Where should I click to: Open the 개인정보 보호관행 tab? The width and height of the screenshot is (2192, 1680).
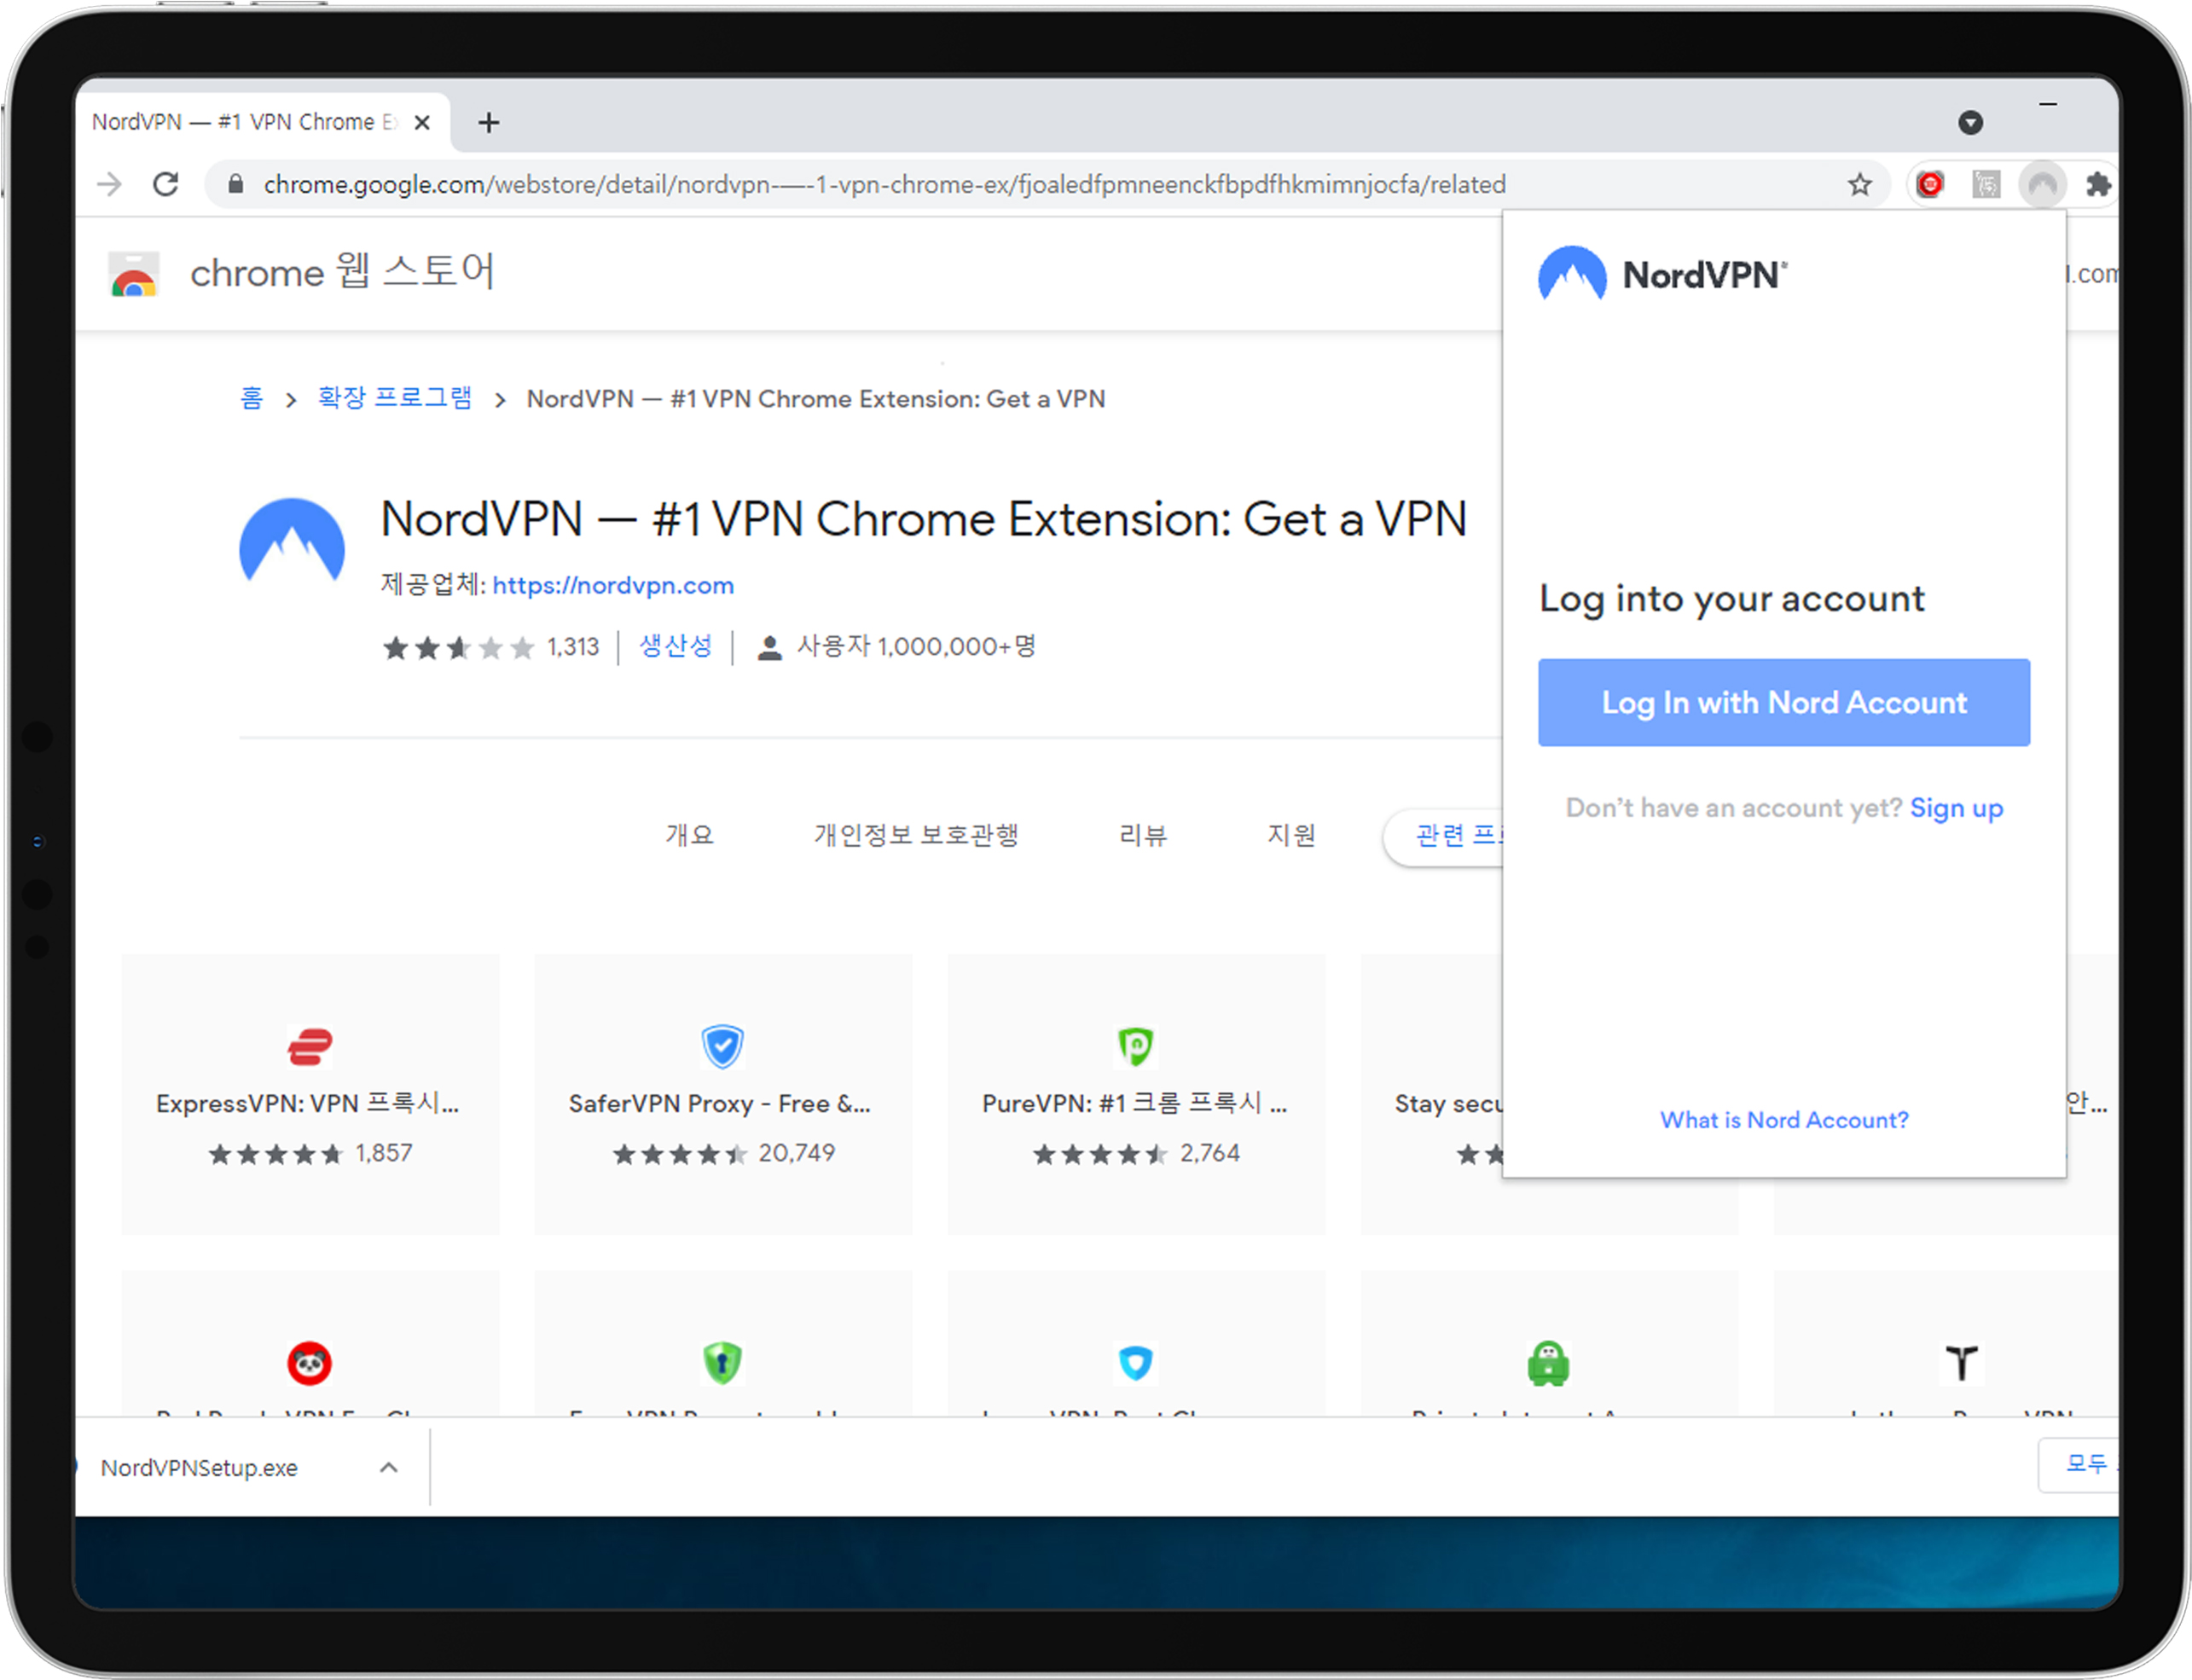pyautogui.click(x=915, y=835)
